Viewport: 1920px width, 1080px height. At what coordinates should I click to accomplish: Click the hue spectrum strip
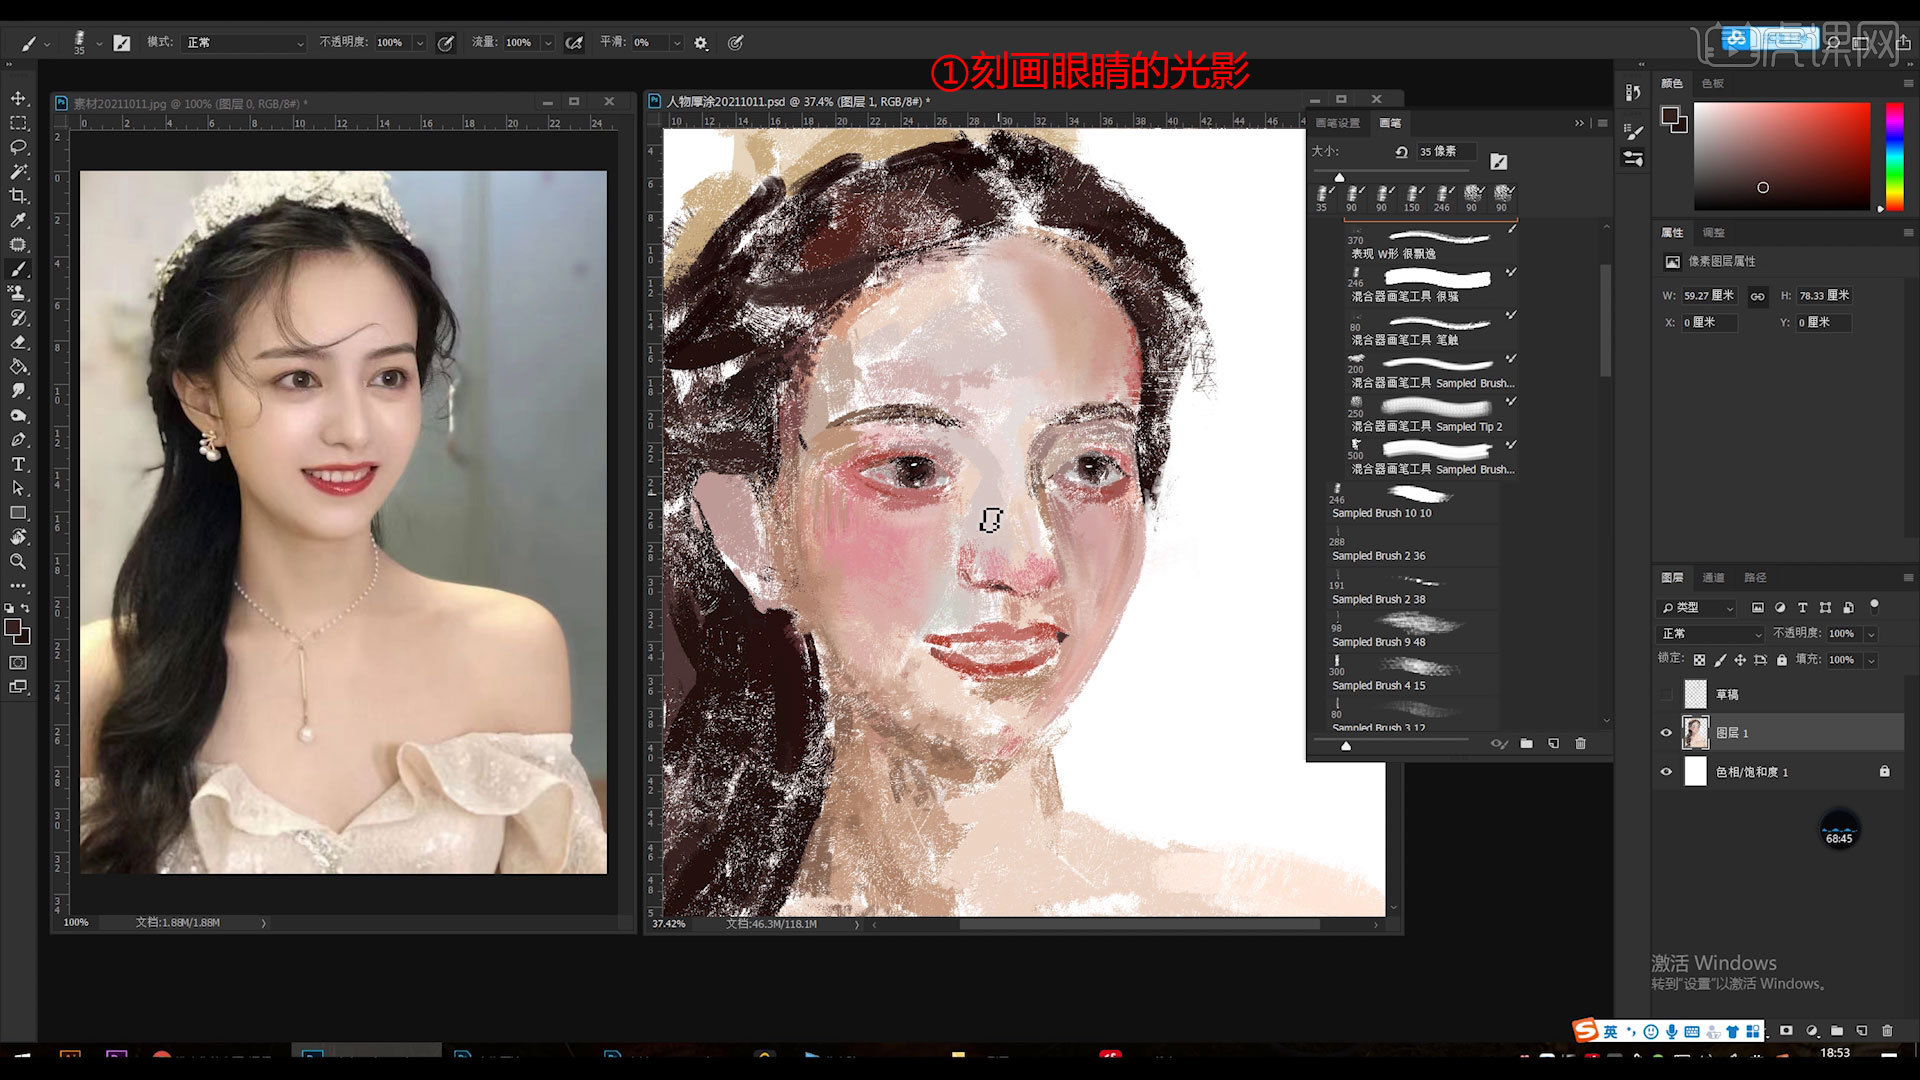[1894, 155]
